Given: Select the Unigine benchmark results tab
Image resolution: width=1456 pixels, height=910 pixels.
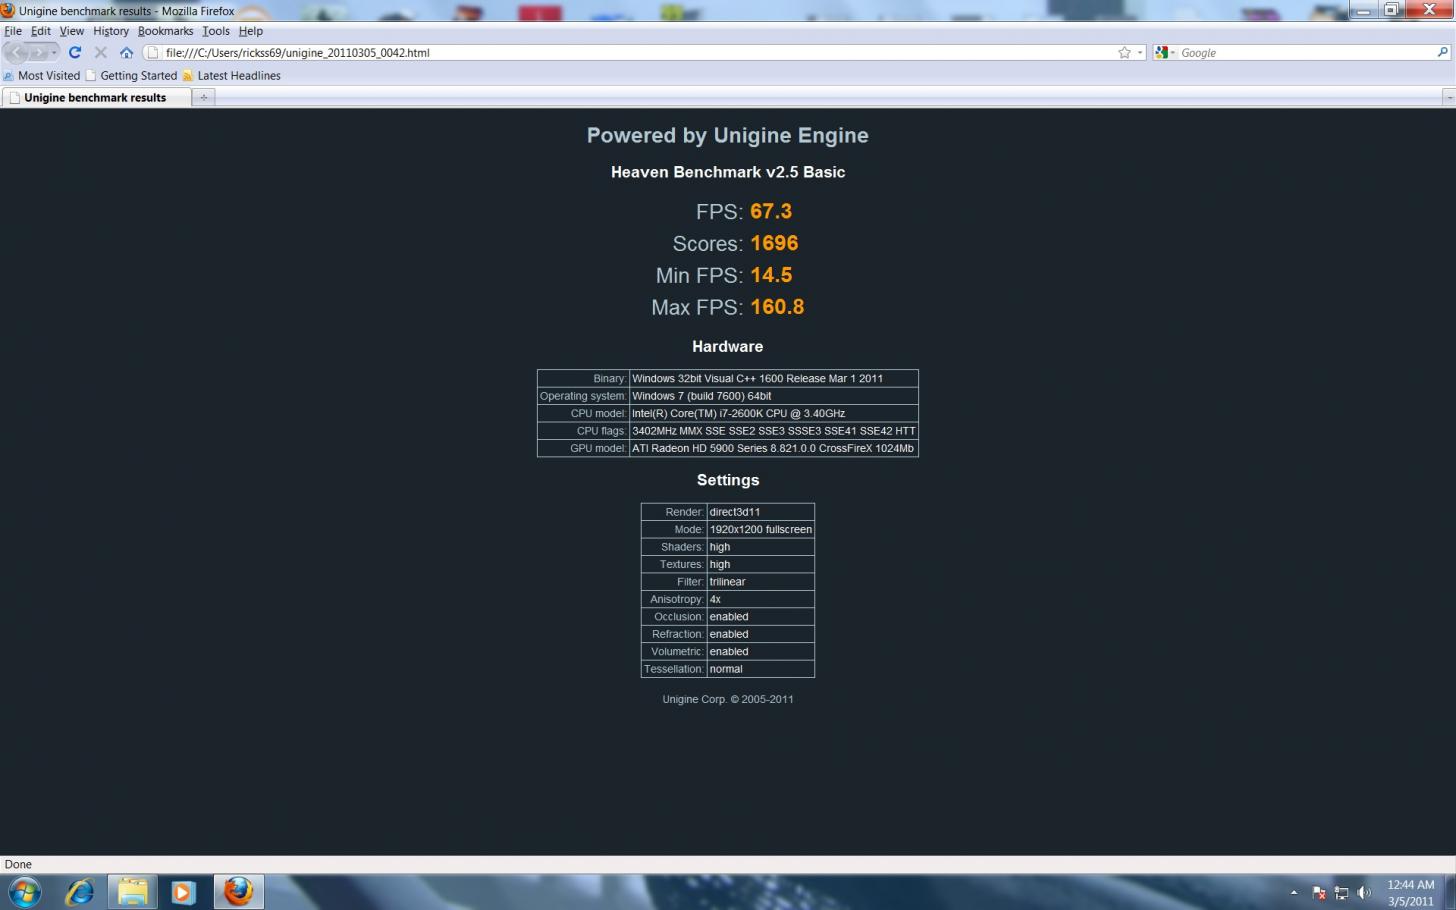Looking at the screenshot, I should click(x=97, y=97).
